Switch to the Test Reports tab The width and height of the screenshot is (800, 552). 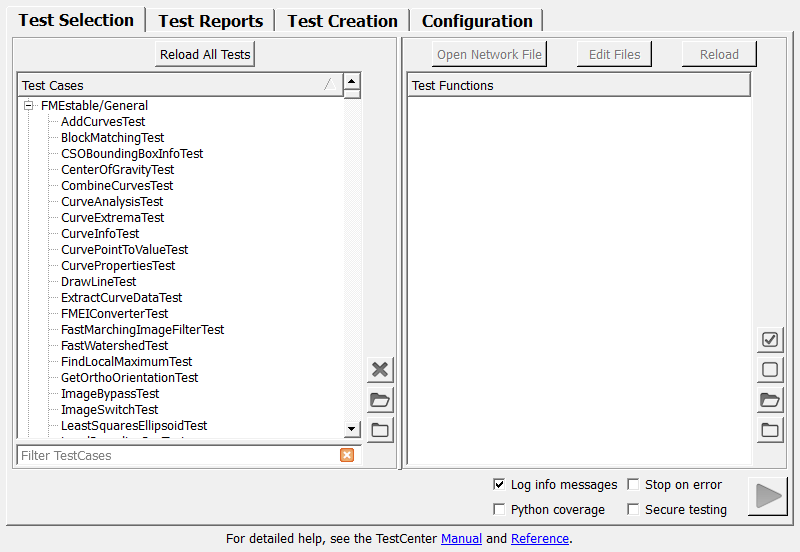click(x=211, y=21)
